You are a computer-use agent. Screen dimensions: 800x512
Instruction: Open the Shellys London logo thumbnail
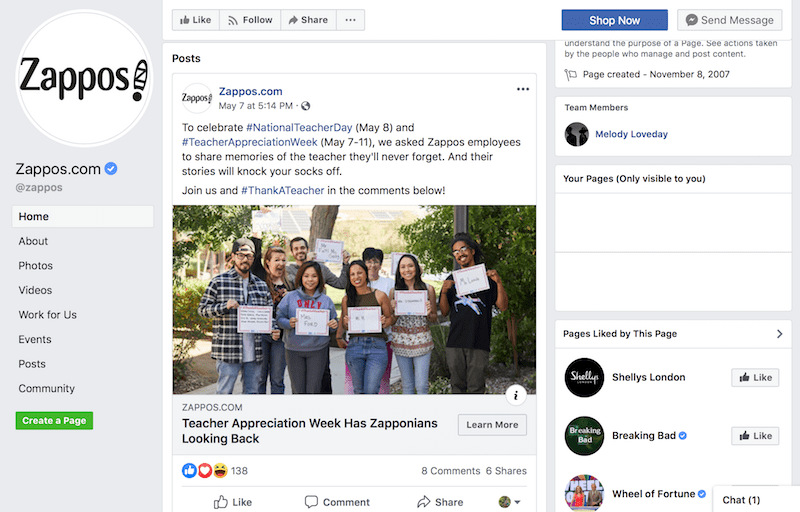(x=584, y=377)
